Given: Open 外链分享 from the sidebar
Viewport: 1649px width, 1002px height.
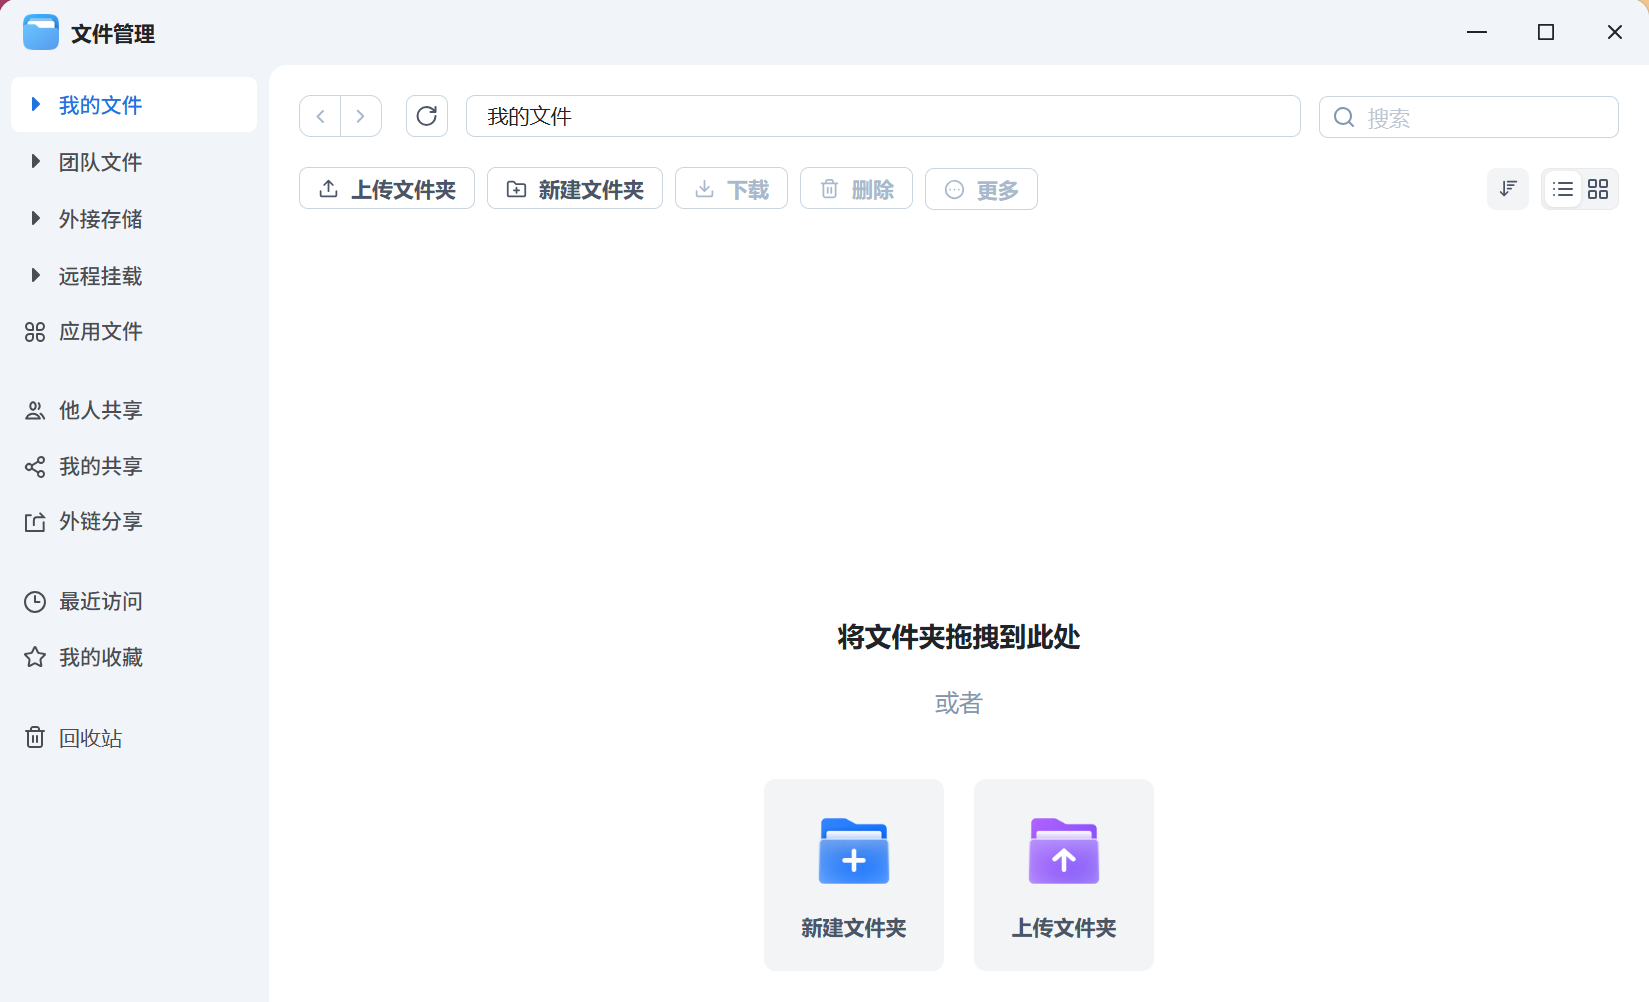Looking at the screenshot, I should 99,521.
